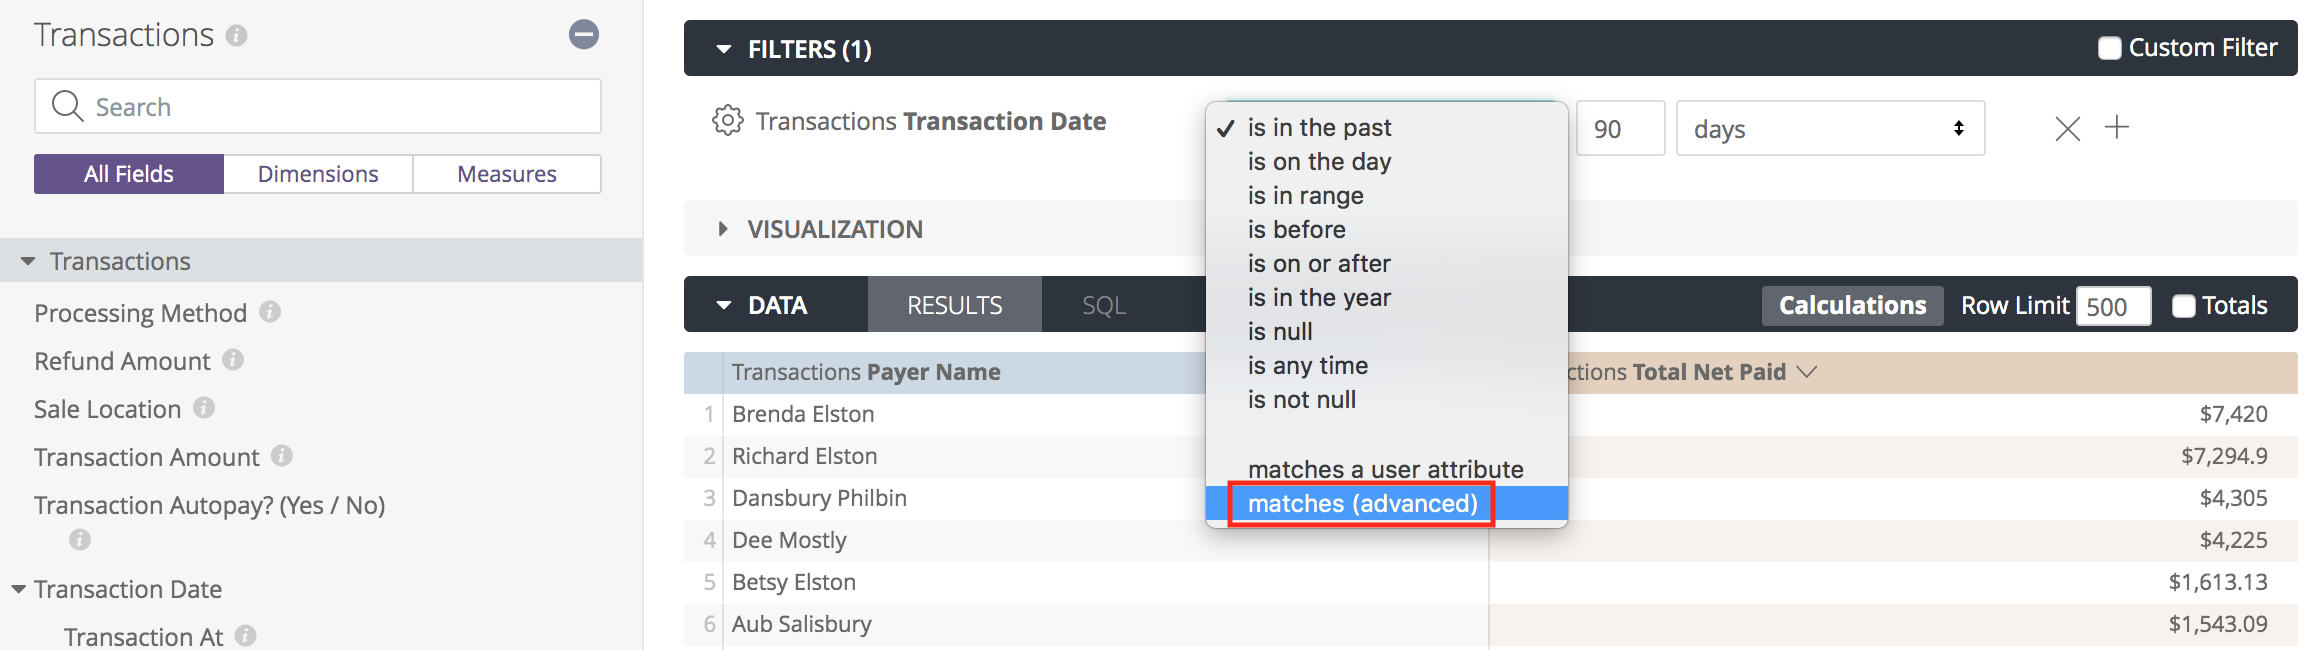Click the info icon next to Transactions title
Viewport: 2310px width, 650px height.
click(x=237, y=36)
